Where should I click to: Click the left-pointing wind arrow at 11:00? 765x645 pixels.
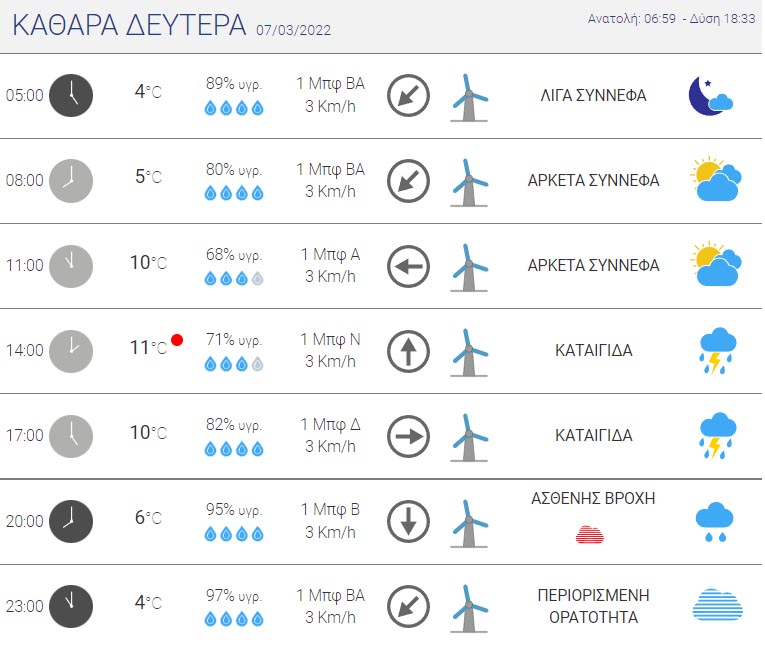(x=408, y=266)
